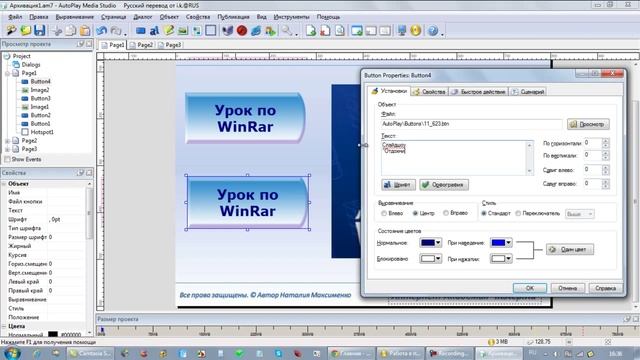Insert a Paragraph object with pencil note icon
Screen dimensions: 640x360
click(x=168, y=31)
